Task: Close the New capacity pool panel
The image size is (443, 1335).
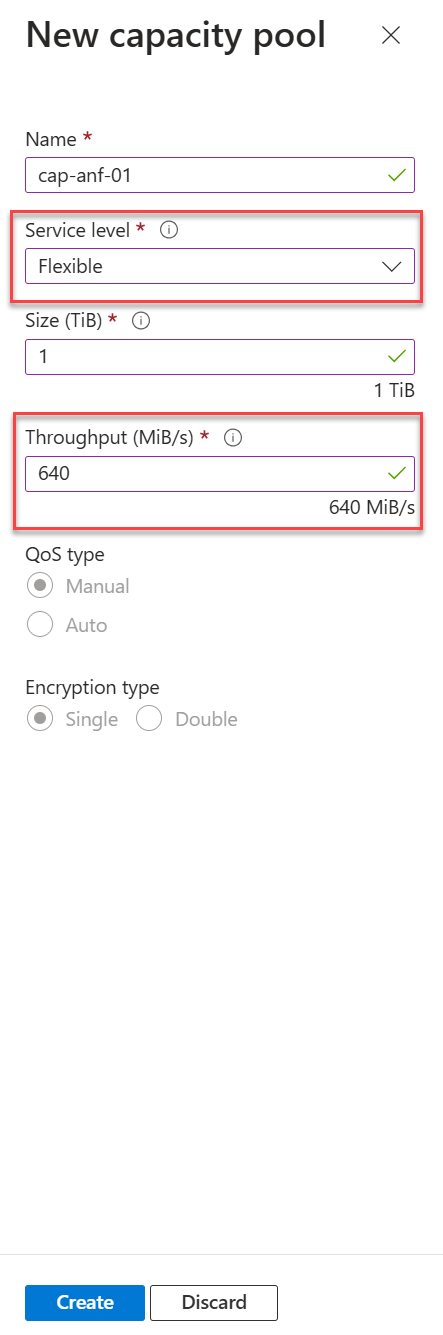Action: click(x=391, y=36)
